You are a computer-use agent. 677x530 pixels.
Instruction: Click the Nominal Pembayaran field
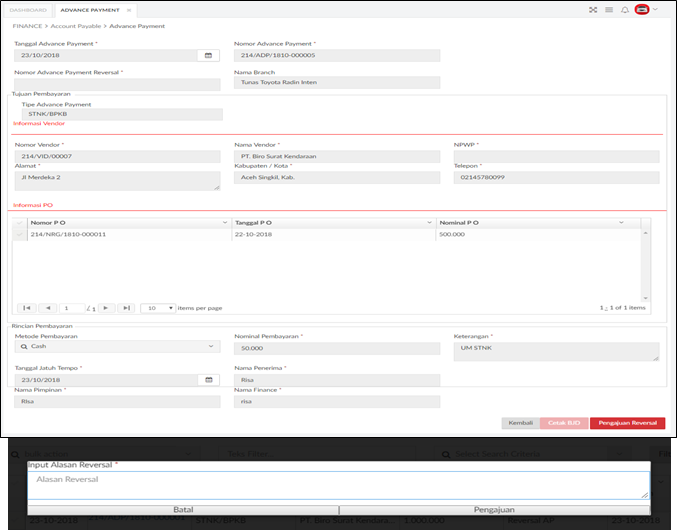pyautogui.click(x=337, y=348)
